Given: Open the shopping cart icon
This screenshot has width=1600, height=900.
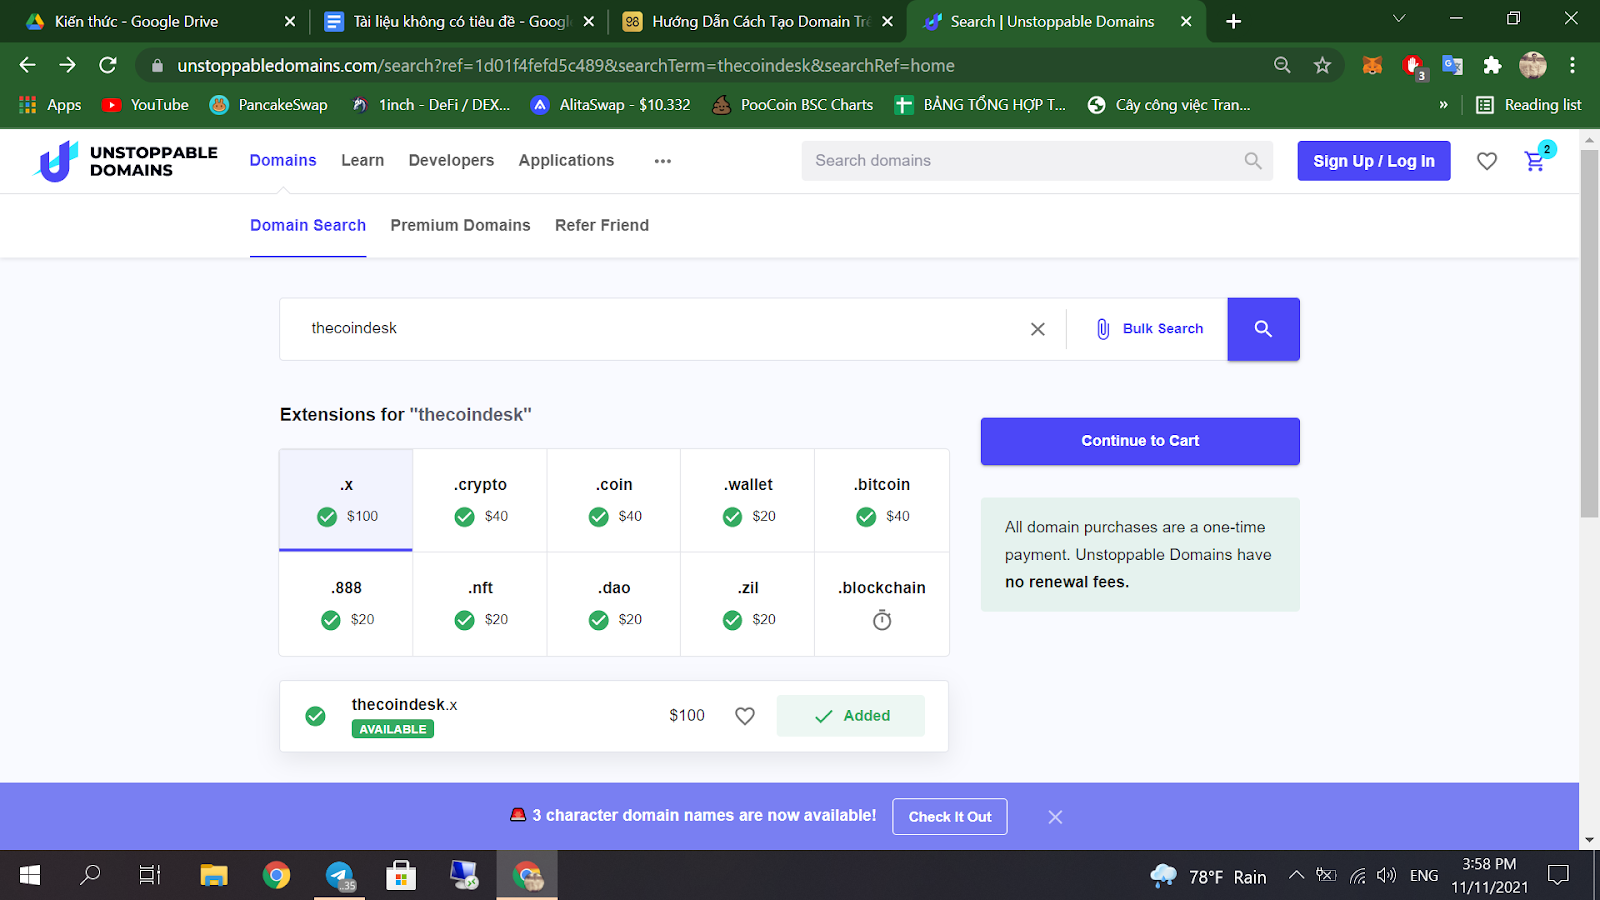Looking at the screenshot, I should [1535, 161].
